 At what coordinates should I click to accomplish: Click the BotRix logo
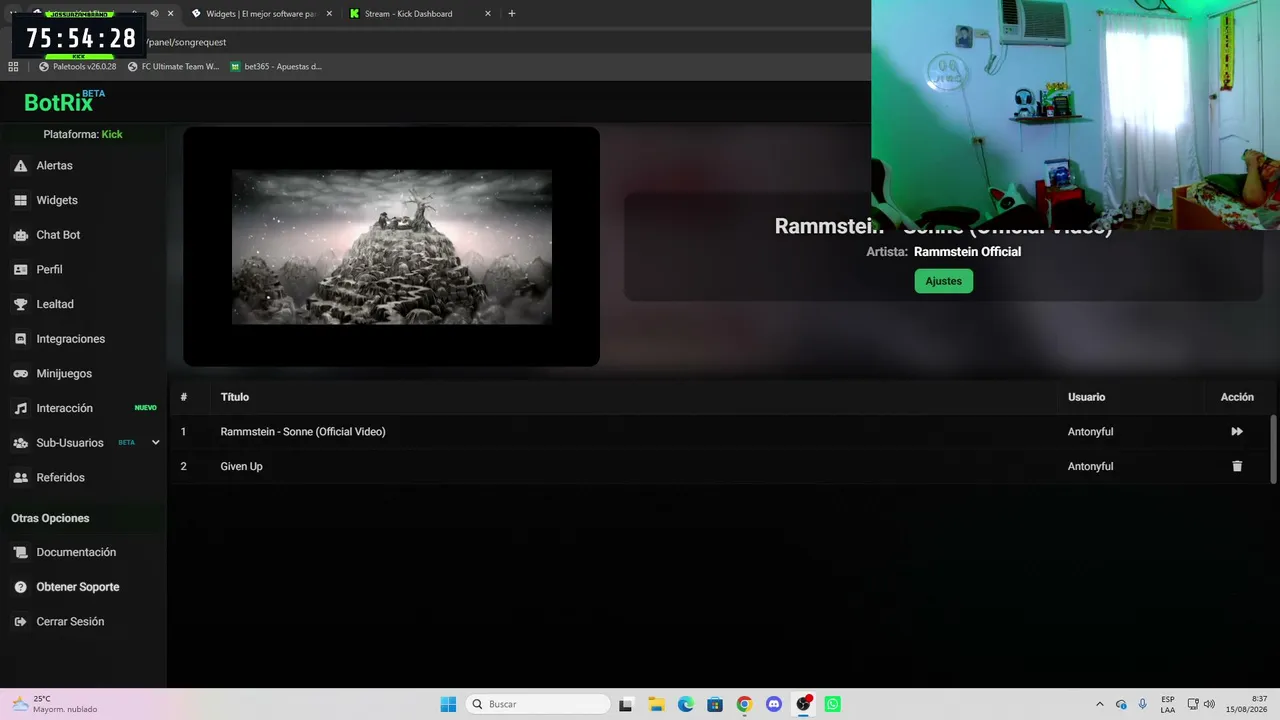point(64,101)
